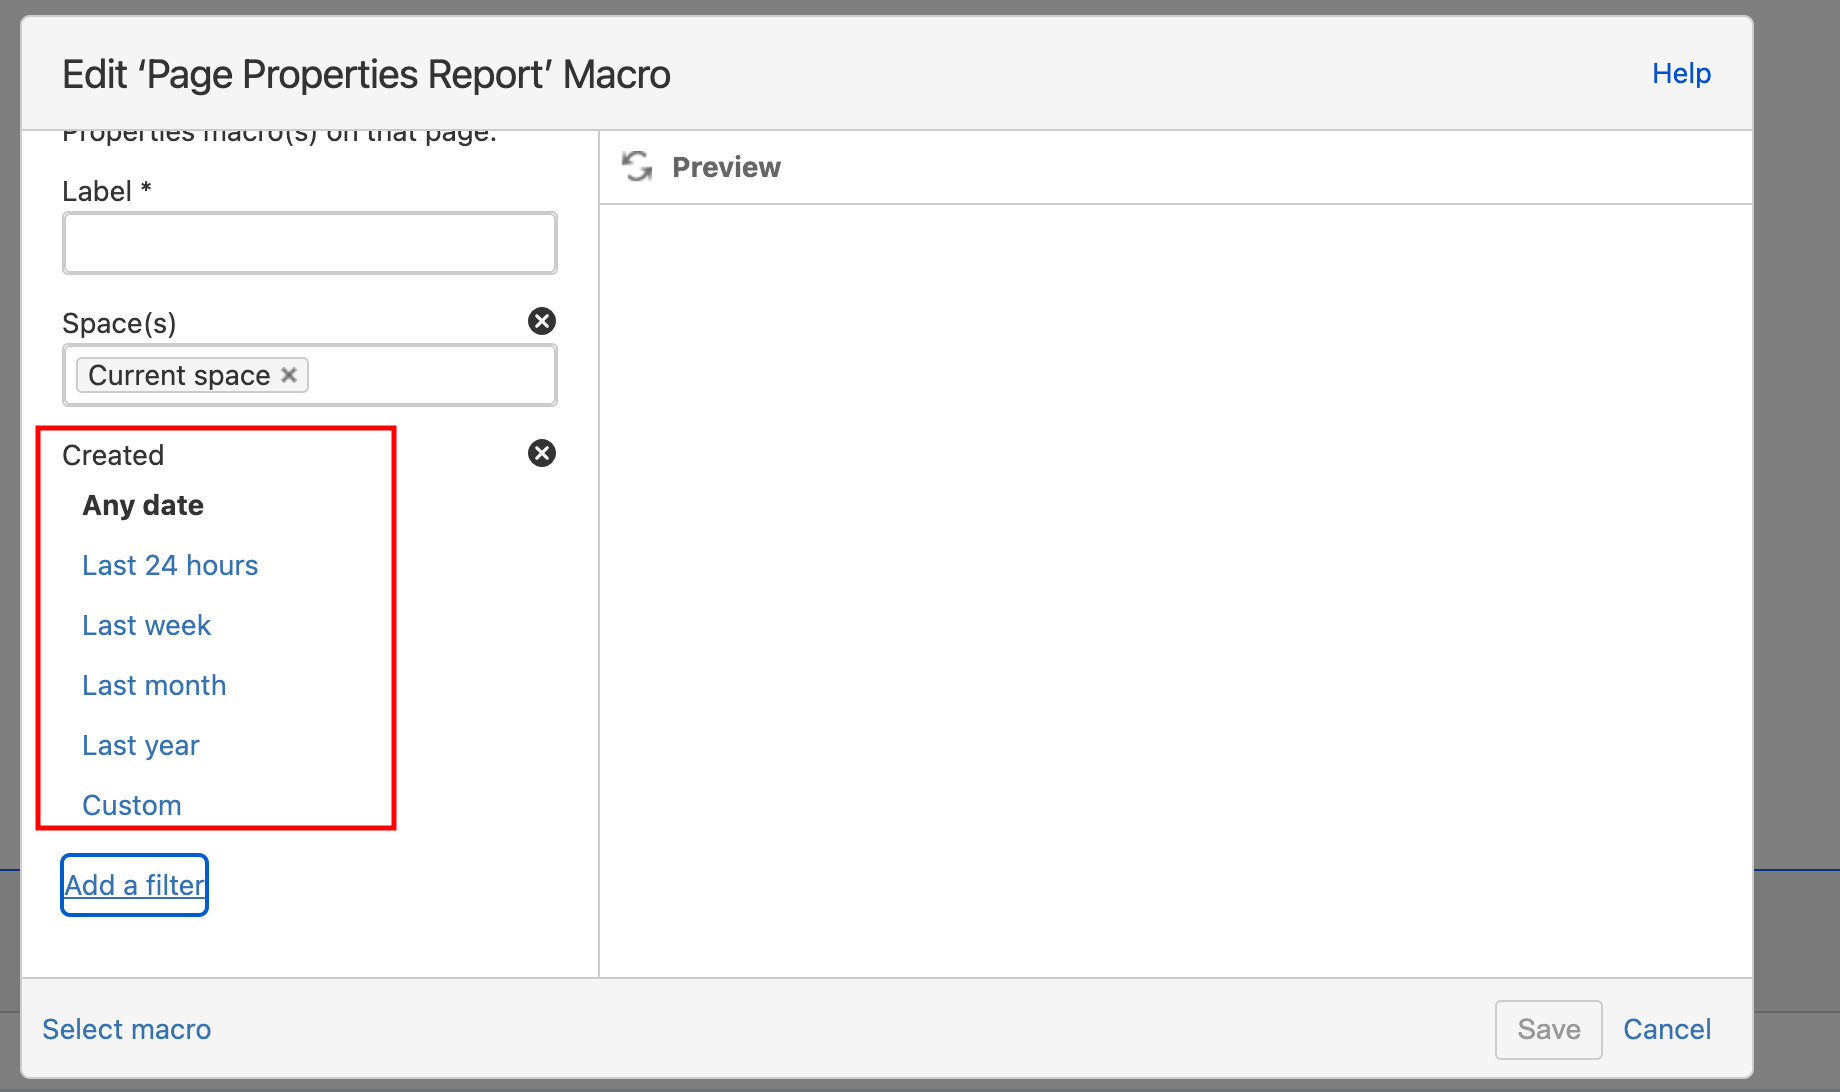Click 'Select macro' to change macro

[126, 1029]
